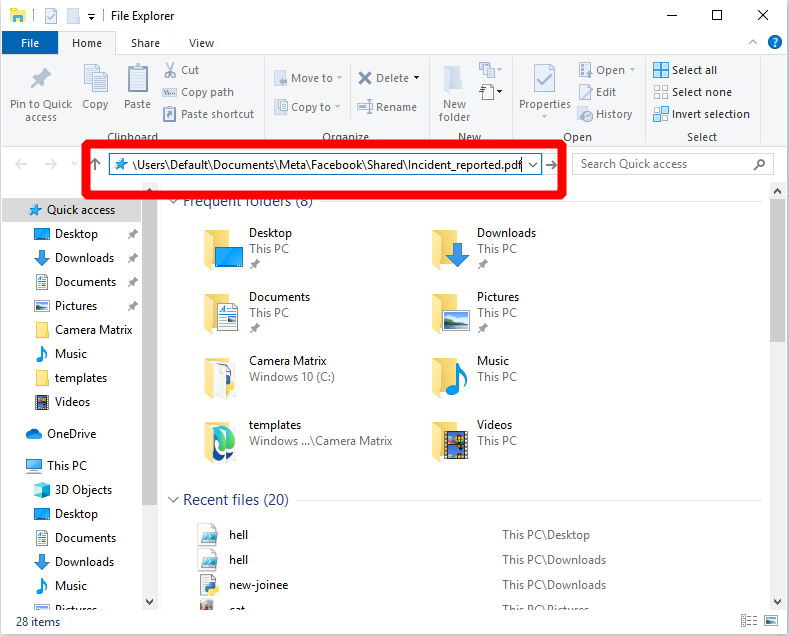Click Invert selection
Screen dimensions: 789x636
[701, 114]
